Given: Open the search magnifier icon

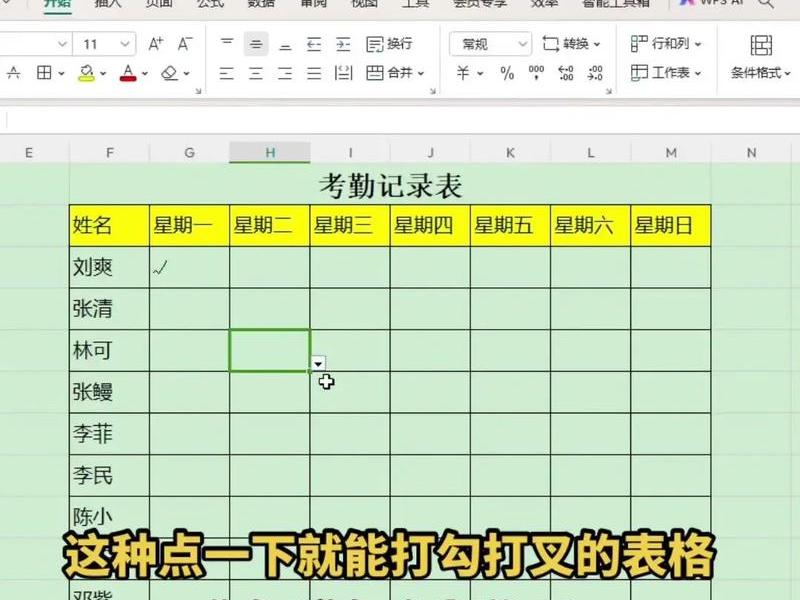Looking at the screenshot, I should tap(766, 4).
